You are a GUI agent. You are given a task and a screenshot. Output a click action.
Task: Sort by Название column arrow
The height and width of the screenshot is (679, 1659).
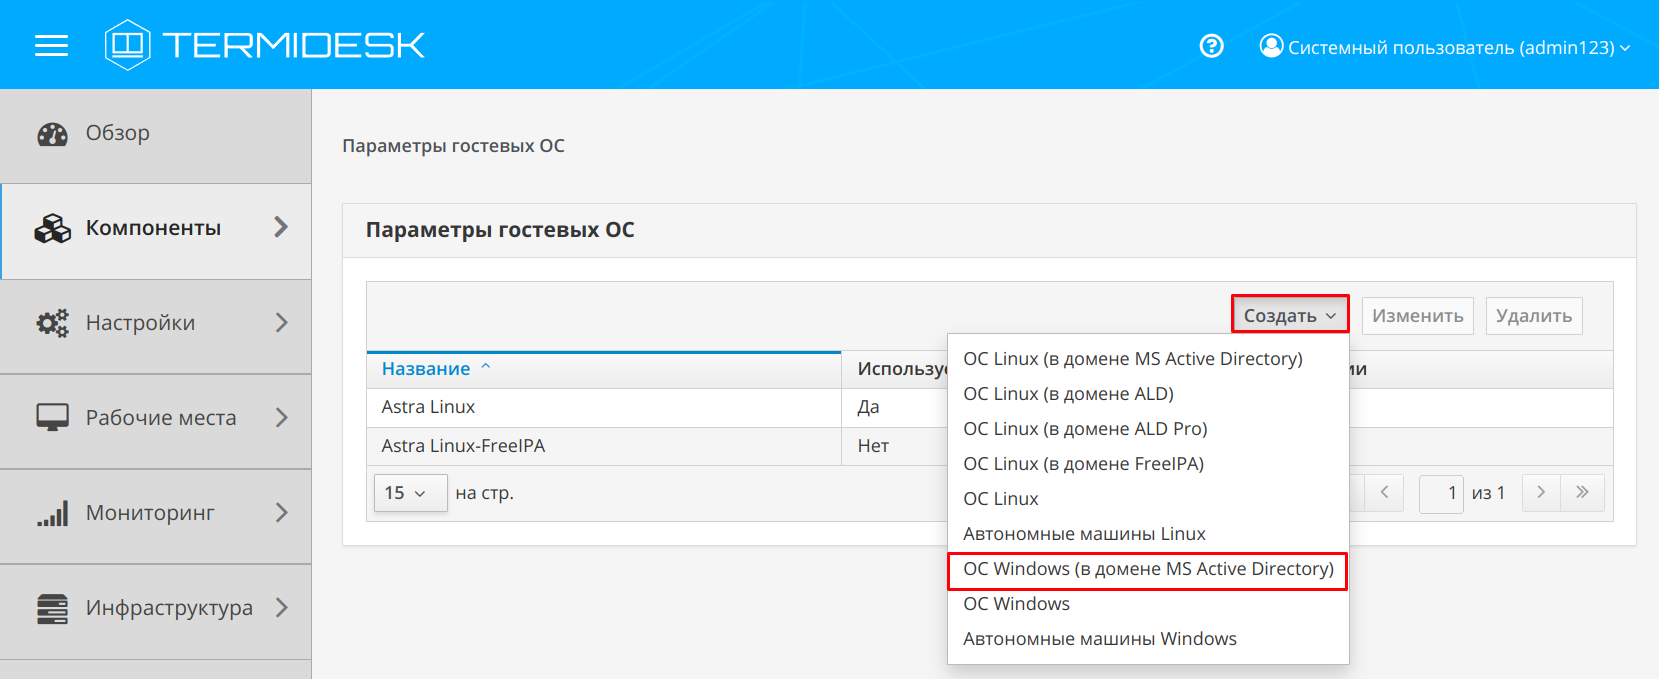pos(486,367)
